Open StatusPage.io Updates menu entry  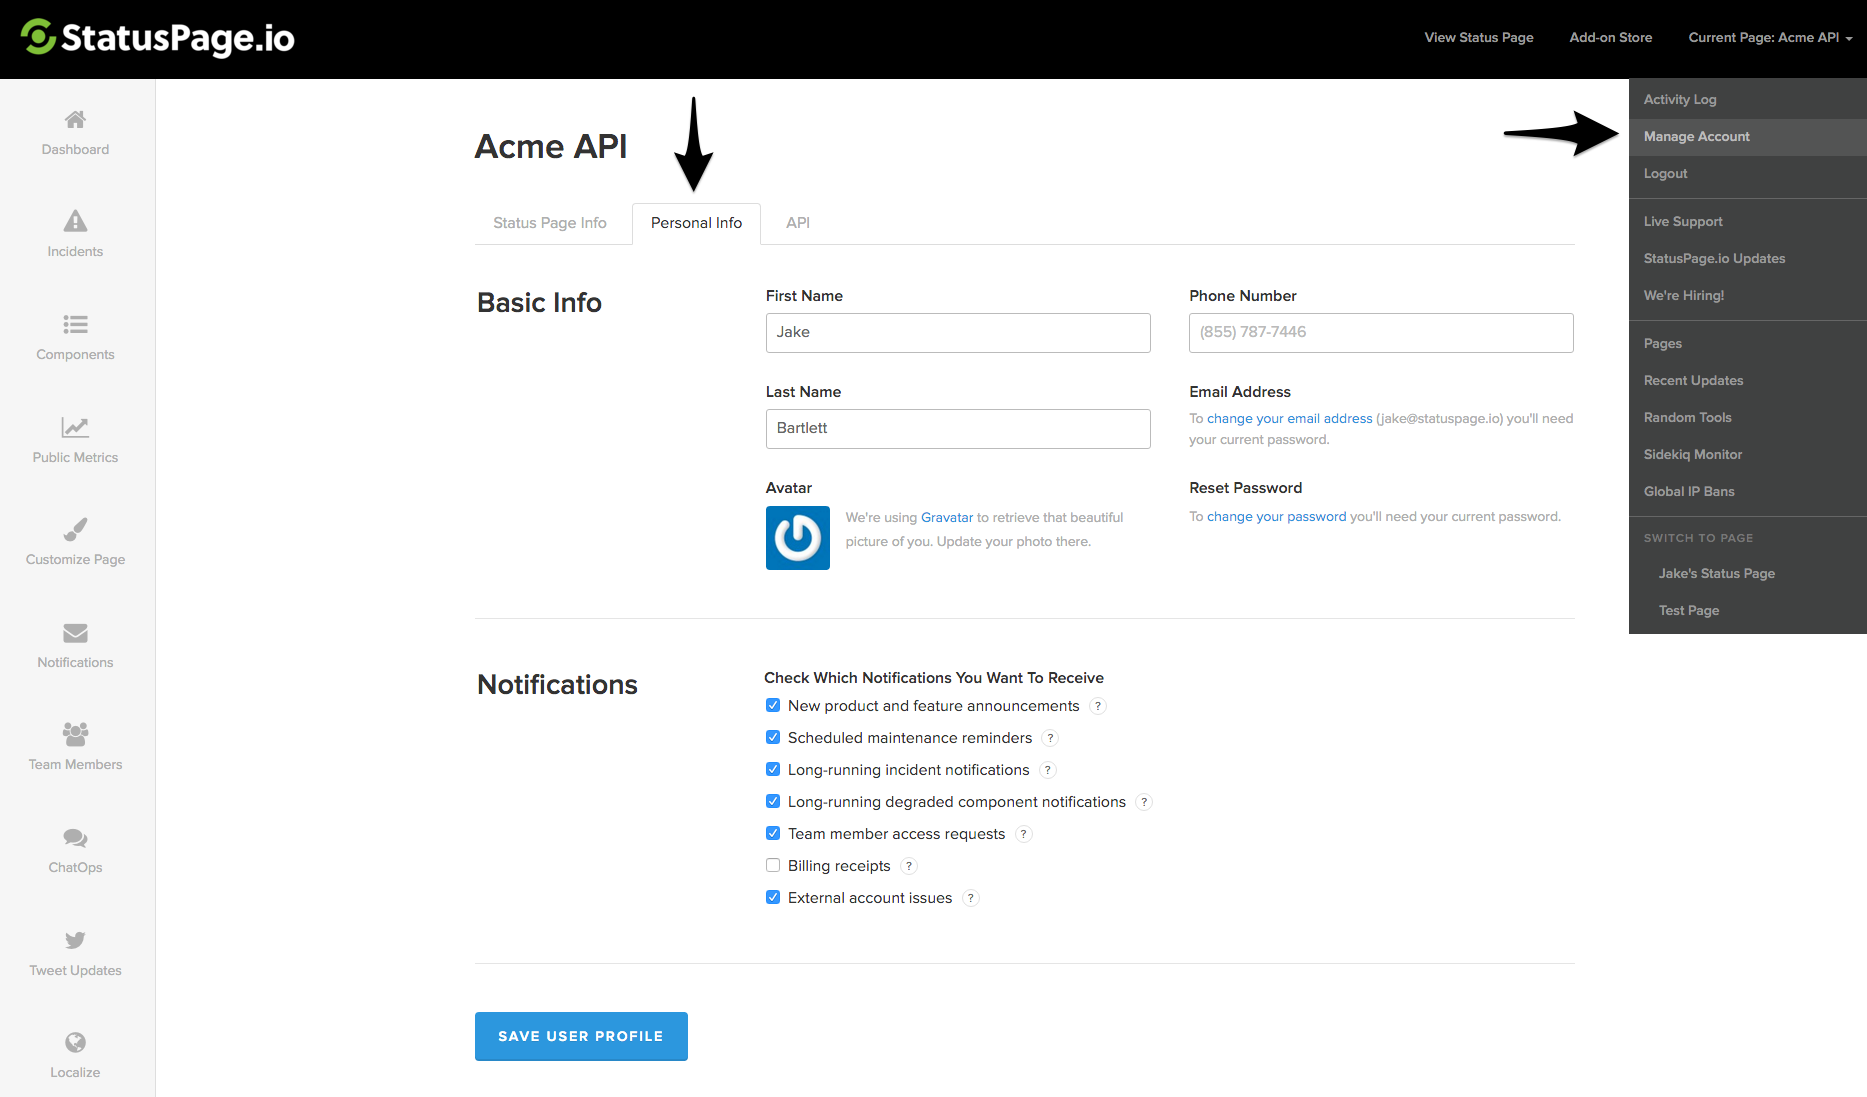1748,258
